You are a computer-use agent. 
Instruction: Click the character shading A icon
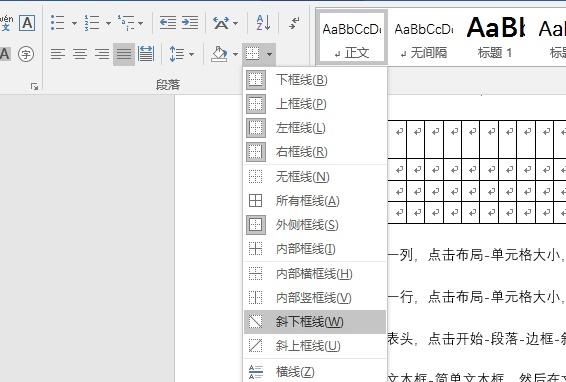(4, 55)
